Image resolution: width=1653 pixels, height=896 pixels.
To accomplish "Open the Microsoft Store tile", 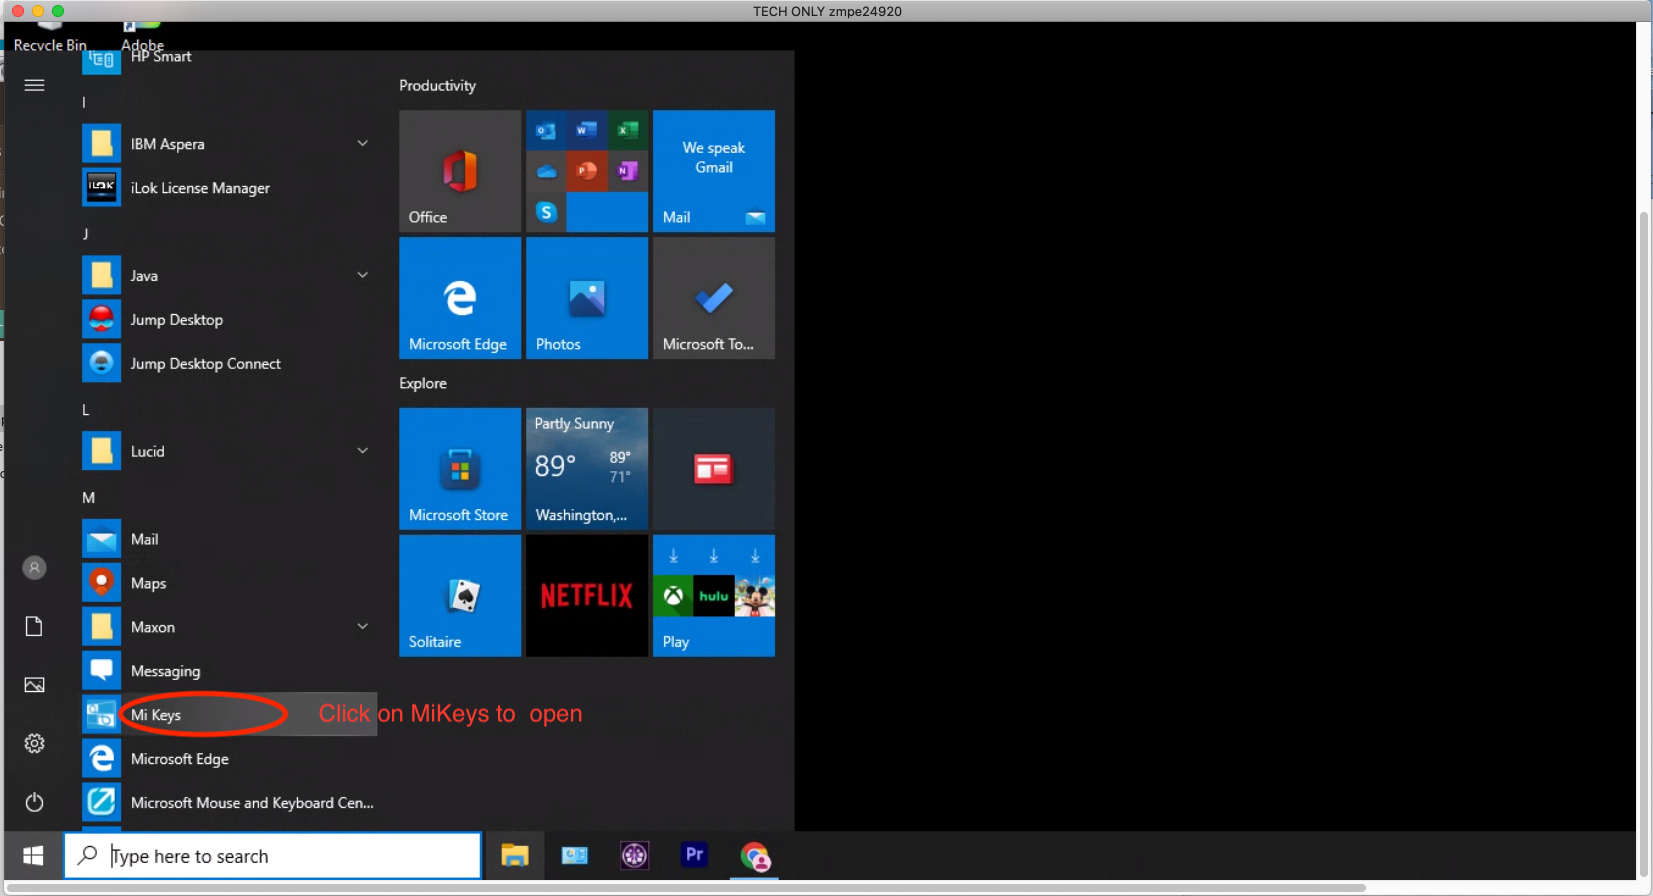I will pos(460,469).
